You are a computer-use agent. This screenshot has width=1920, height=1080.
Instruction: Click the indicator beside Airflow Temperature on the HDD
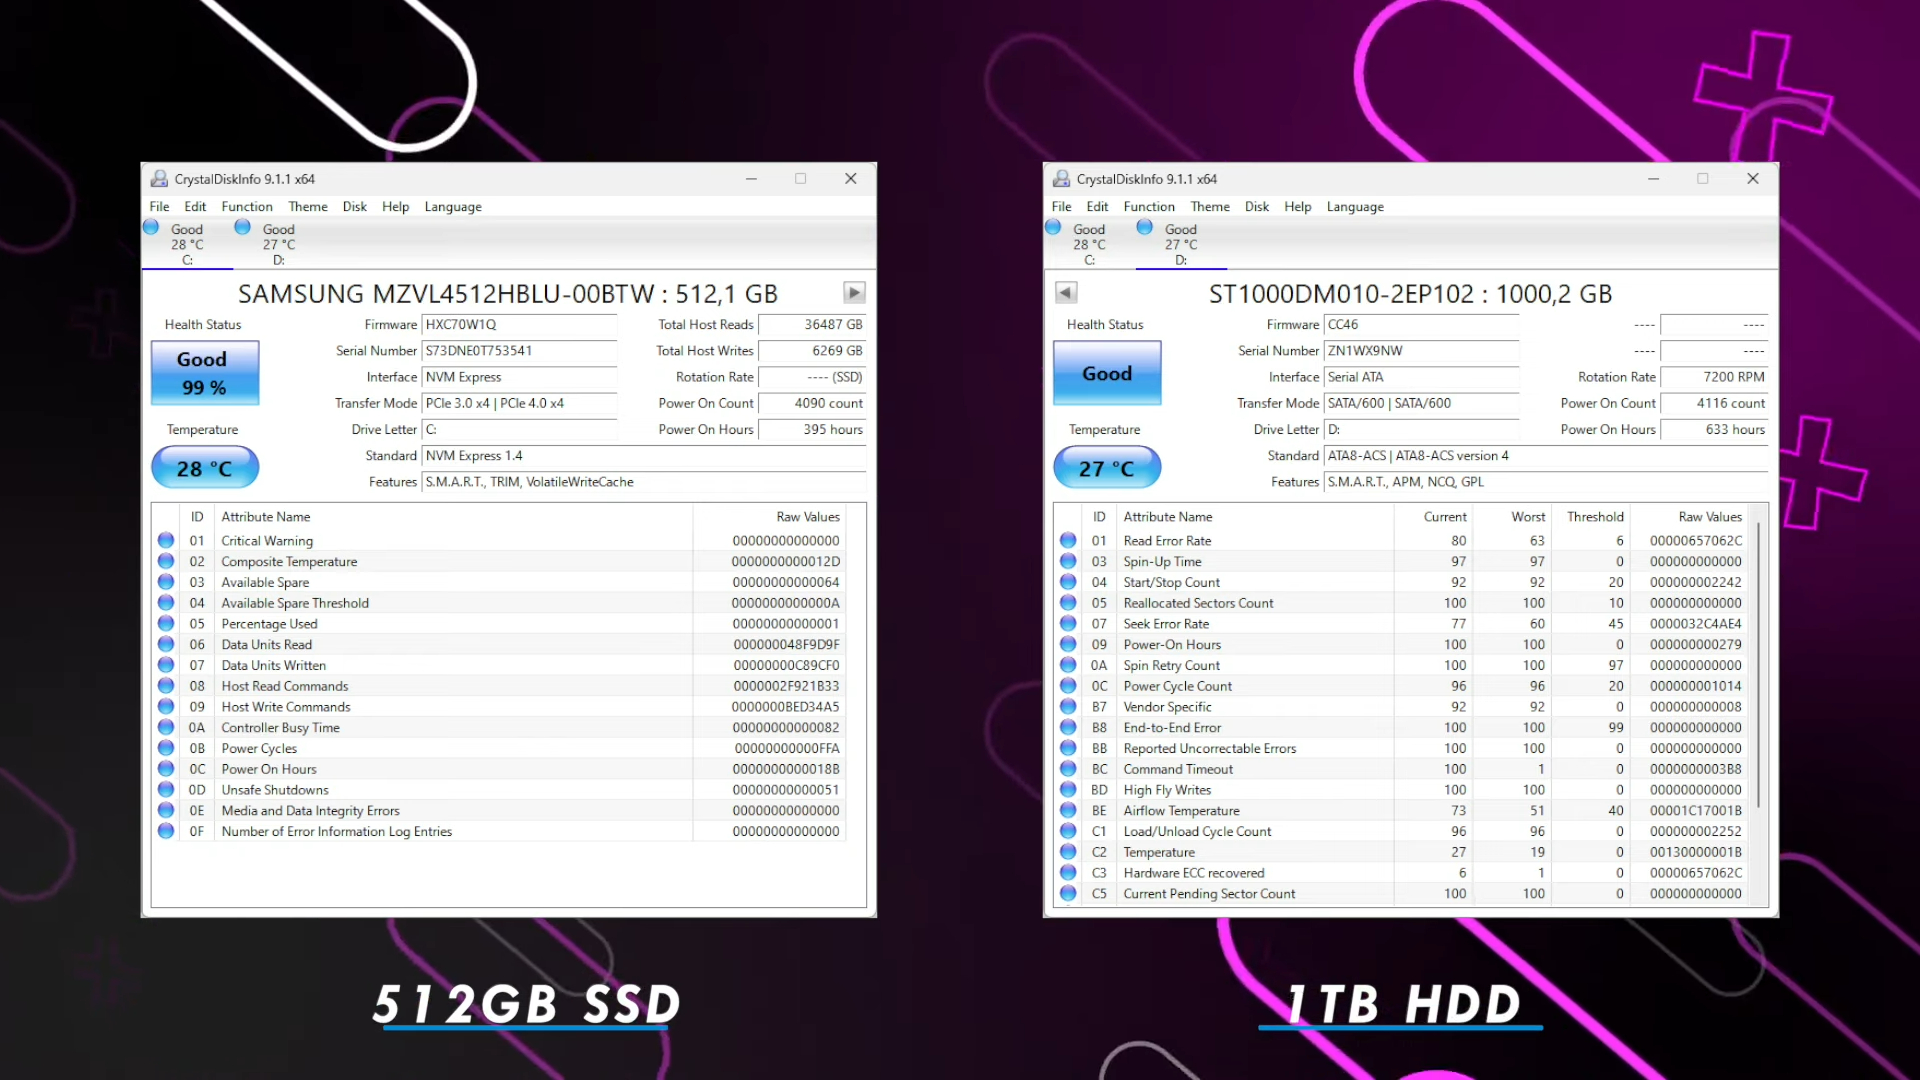coord(1068,810)
